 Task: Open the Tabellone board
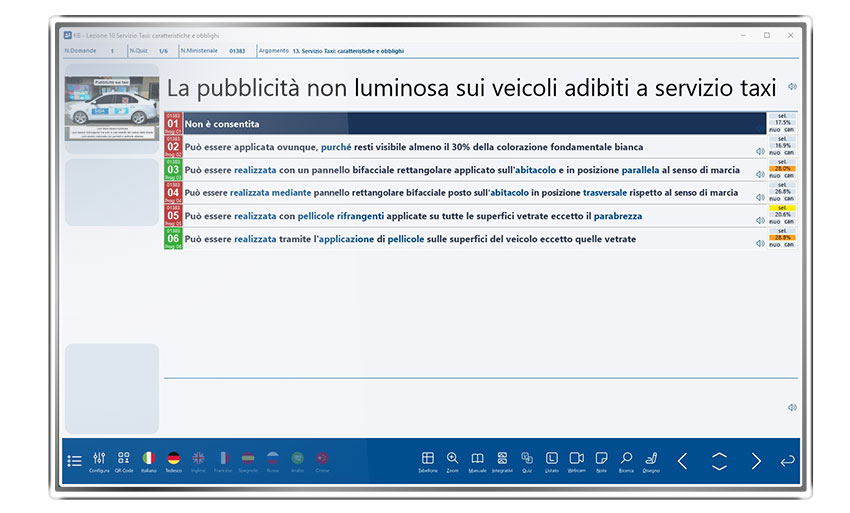[x=428, y=459]
